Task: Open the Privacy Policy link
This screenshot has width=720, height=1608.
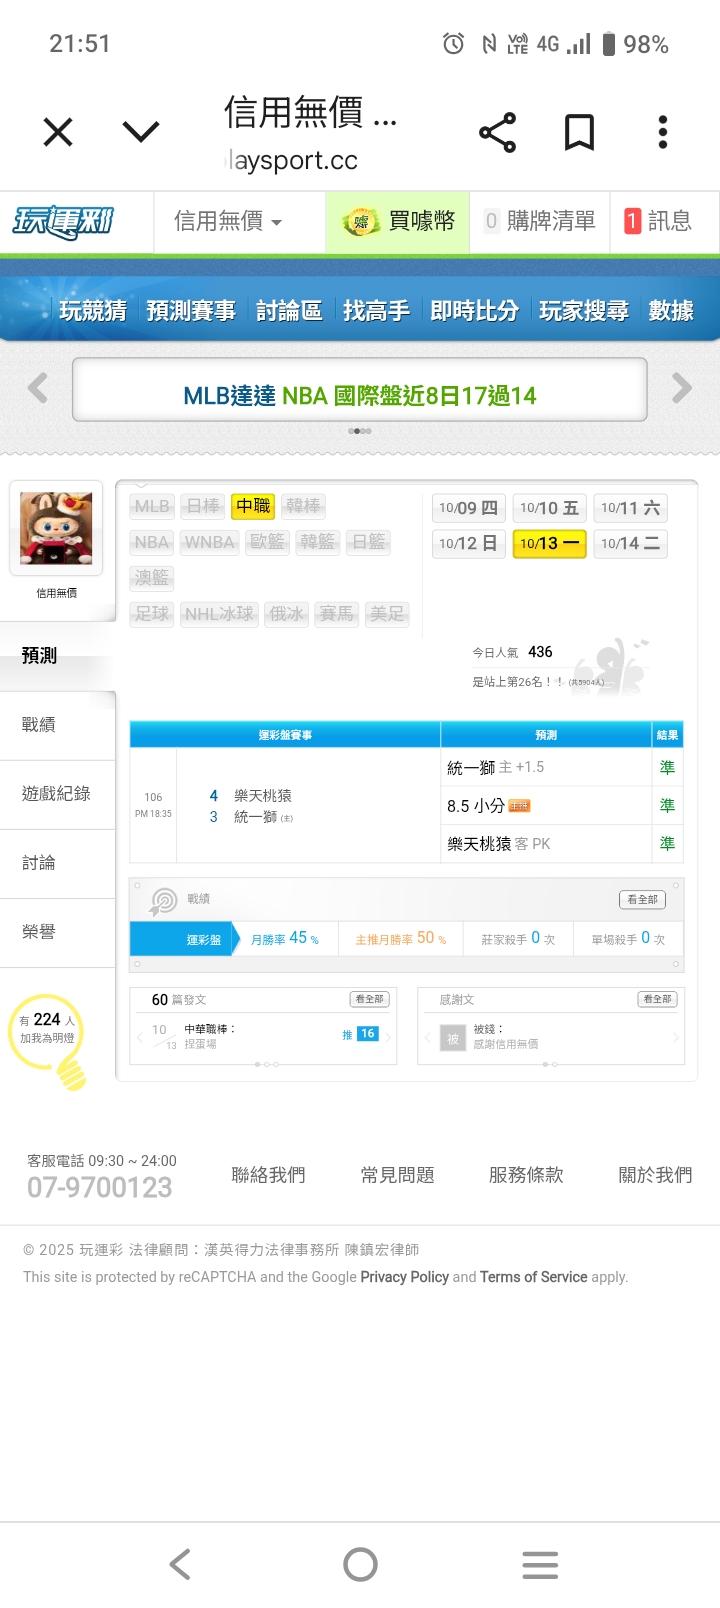Action: (404, 1277)
